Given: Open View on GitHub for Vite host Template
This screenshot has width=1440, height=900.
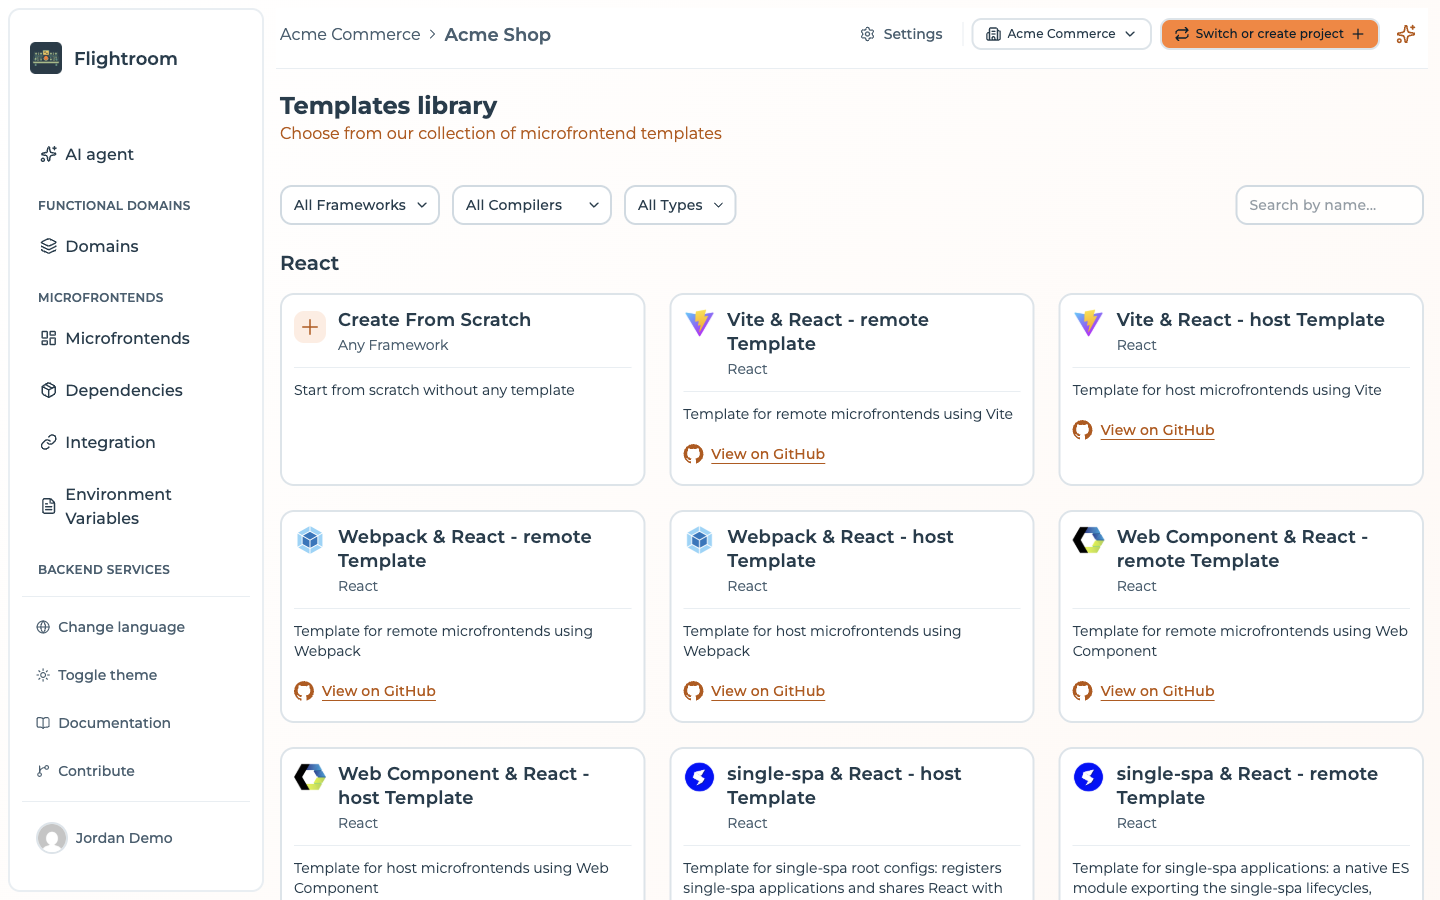Looking at the screenshot, I should coord(1157,430).
